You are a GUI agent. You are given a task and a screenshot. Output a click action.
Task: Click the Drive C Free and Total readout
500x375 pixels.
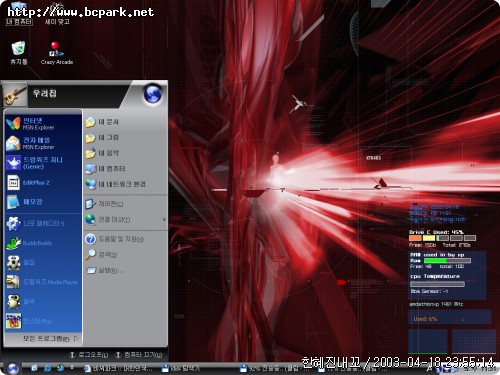tap(440, 245)
